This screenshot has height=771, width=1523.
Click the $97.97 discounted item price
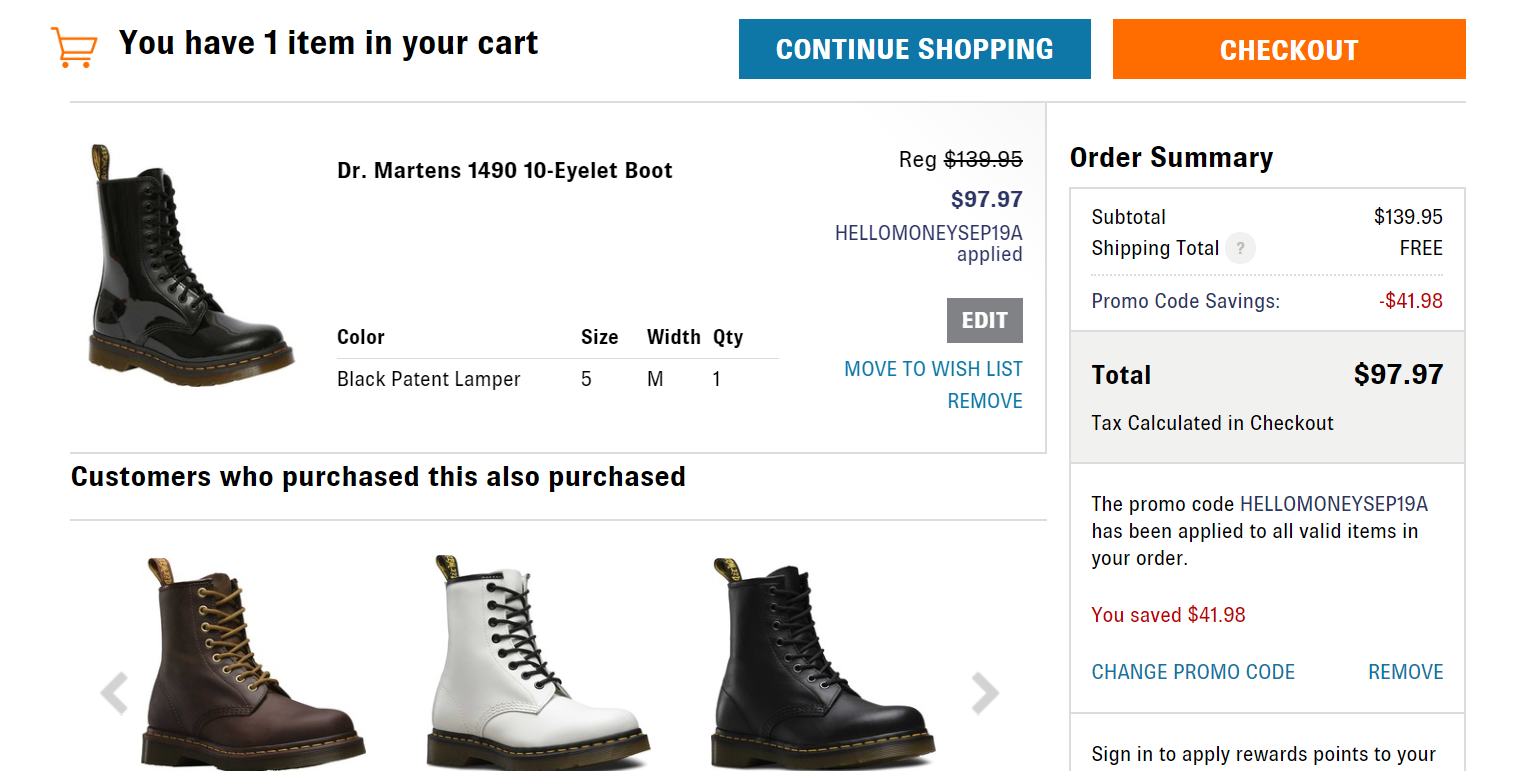(986, 199)
